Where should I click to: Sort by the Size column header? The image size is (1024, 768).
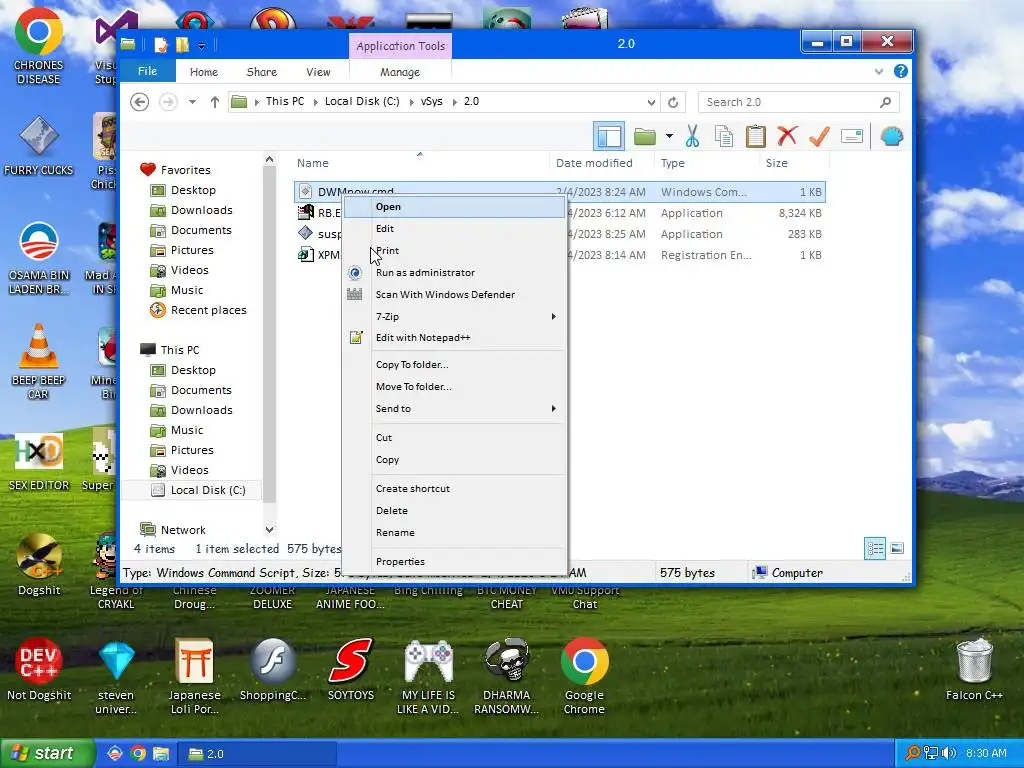click(776, 163)
